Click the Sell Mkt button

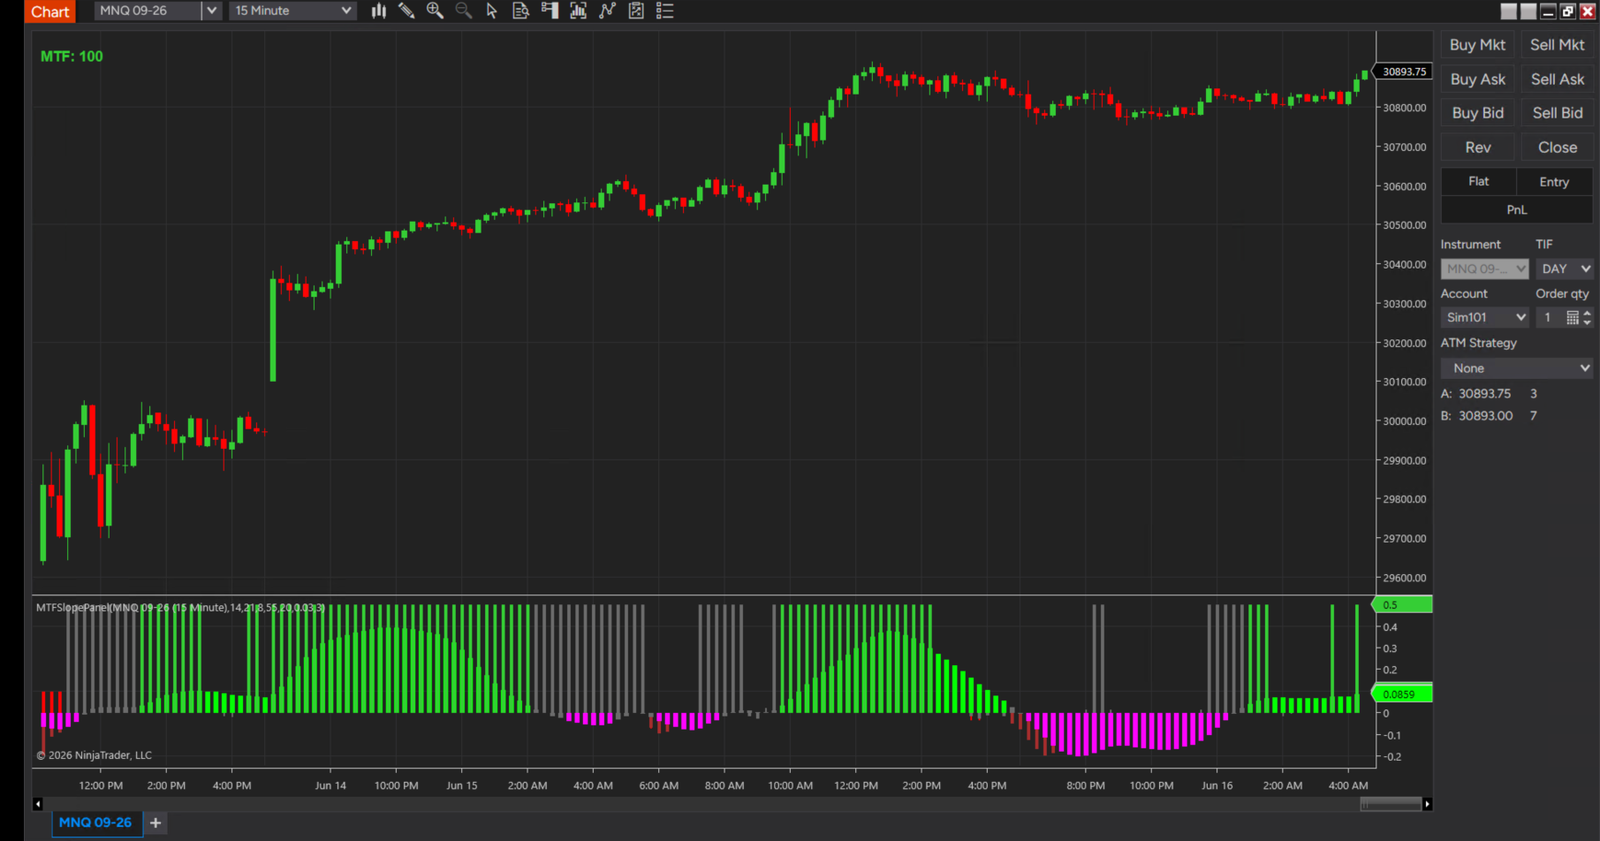click(x=1557, y=45)
